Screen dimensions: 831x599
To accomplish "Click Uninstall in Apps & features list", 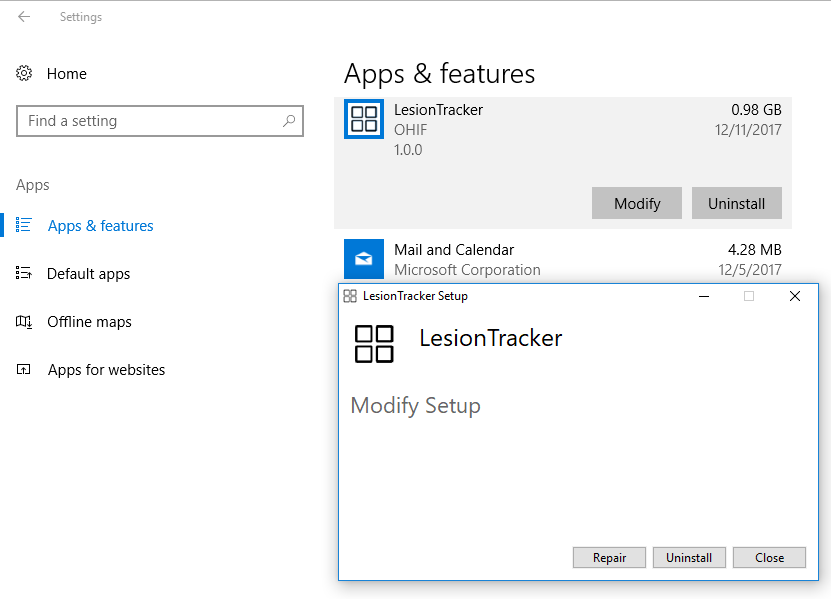I will (x=736, y=203).
